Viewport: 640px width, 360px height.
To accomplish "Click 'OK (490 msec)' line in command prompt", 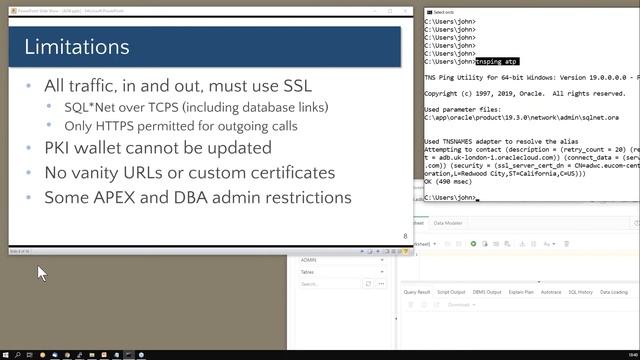I will coord(448,182).
